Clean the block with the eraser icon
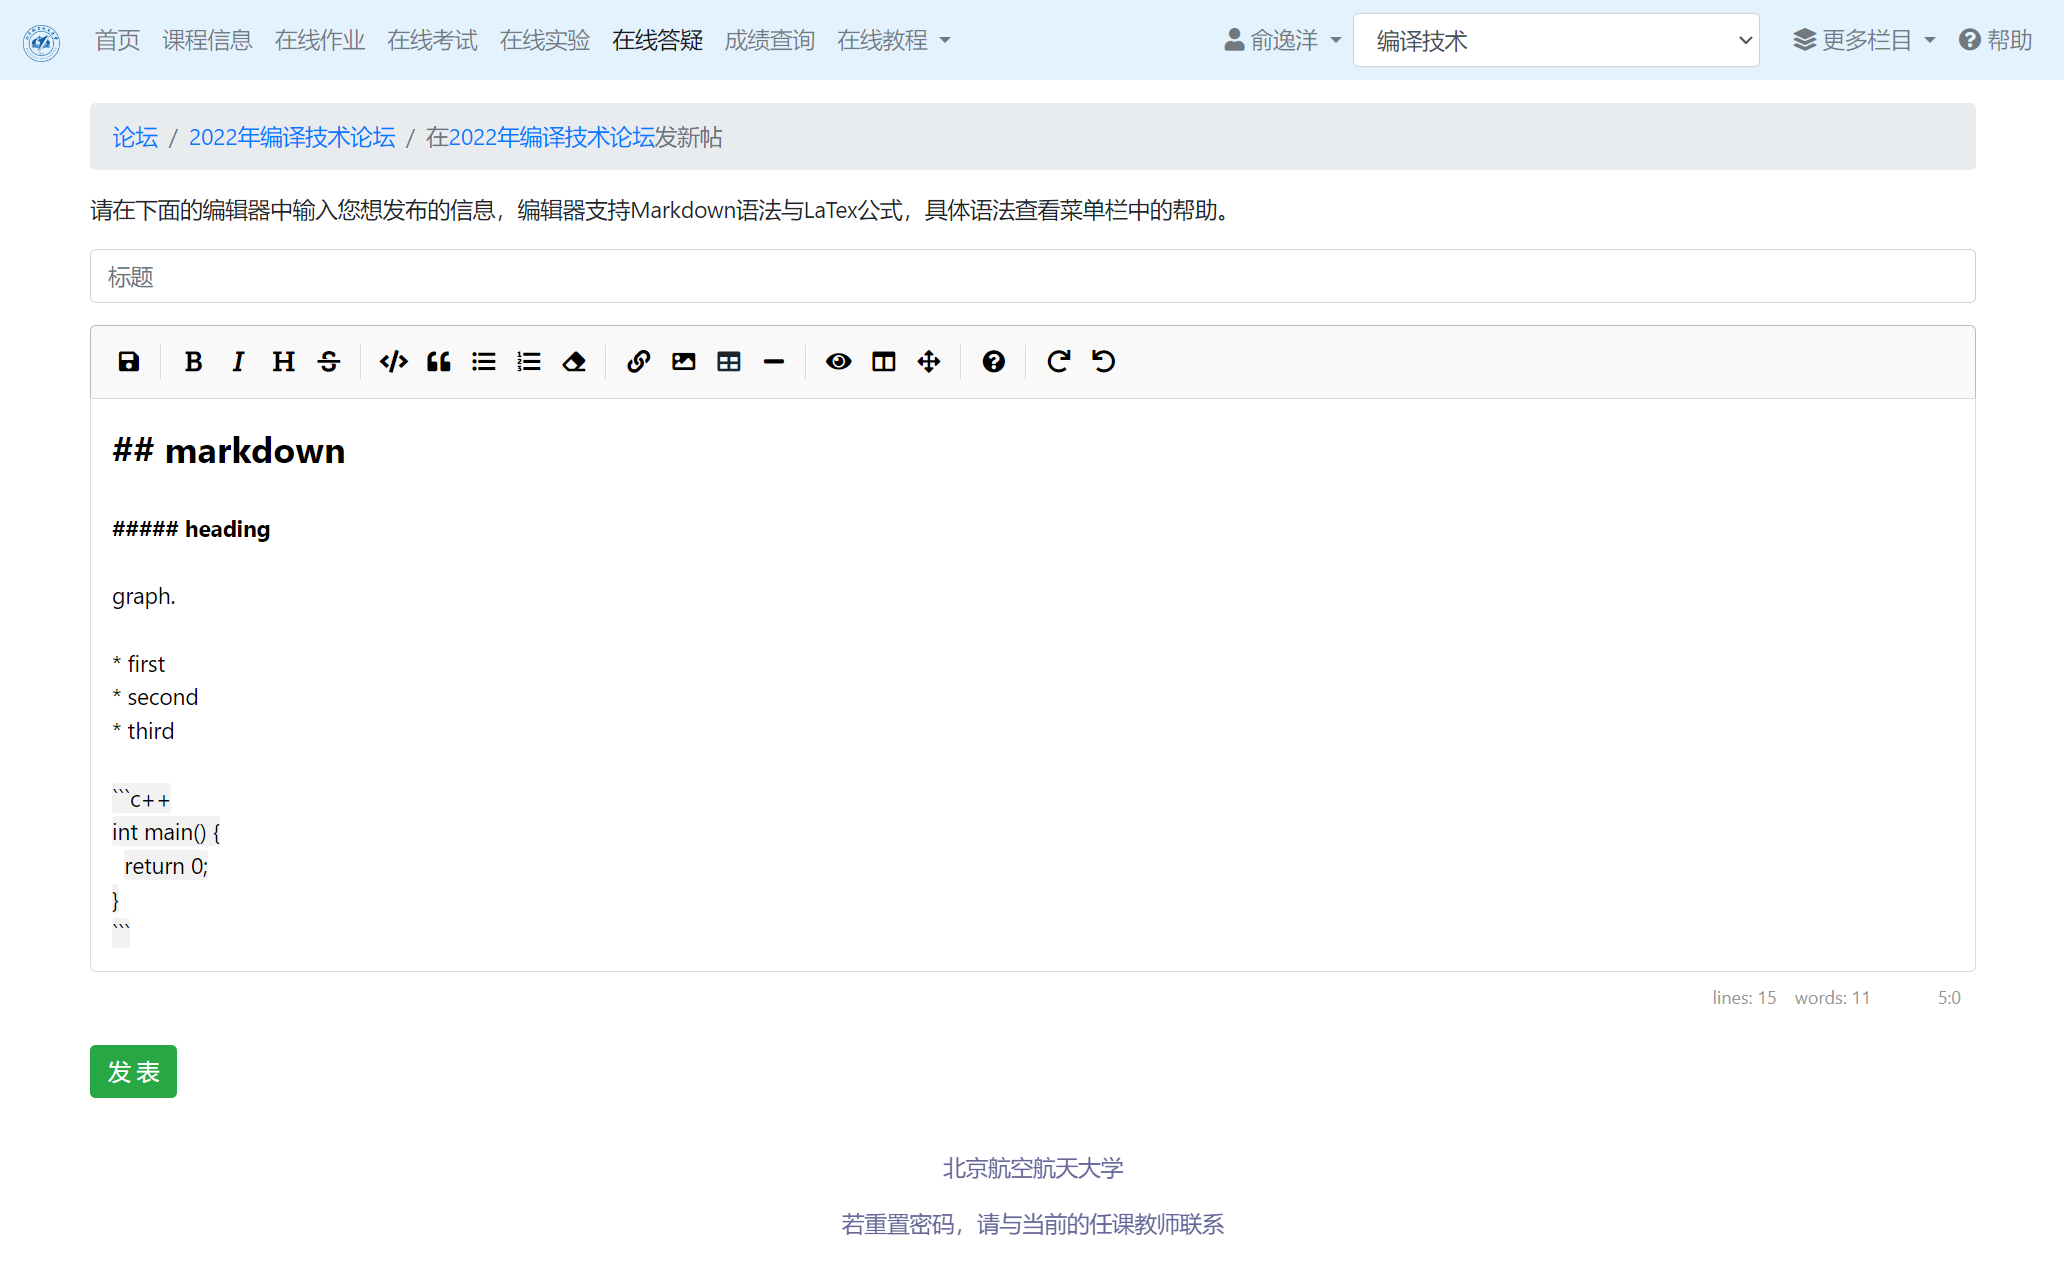Viewport: 2064px width, 1285px height. [x=574, y=362]
